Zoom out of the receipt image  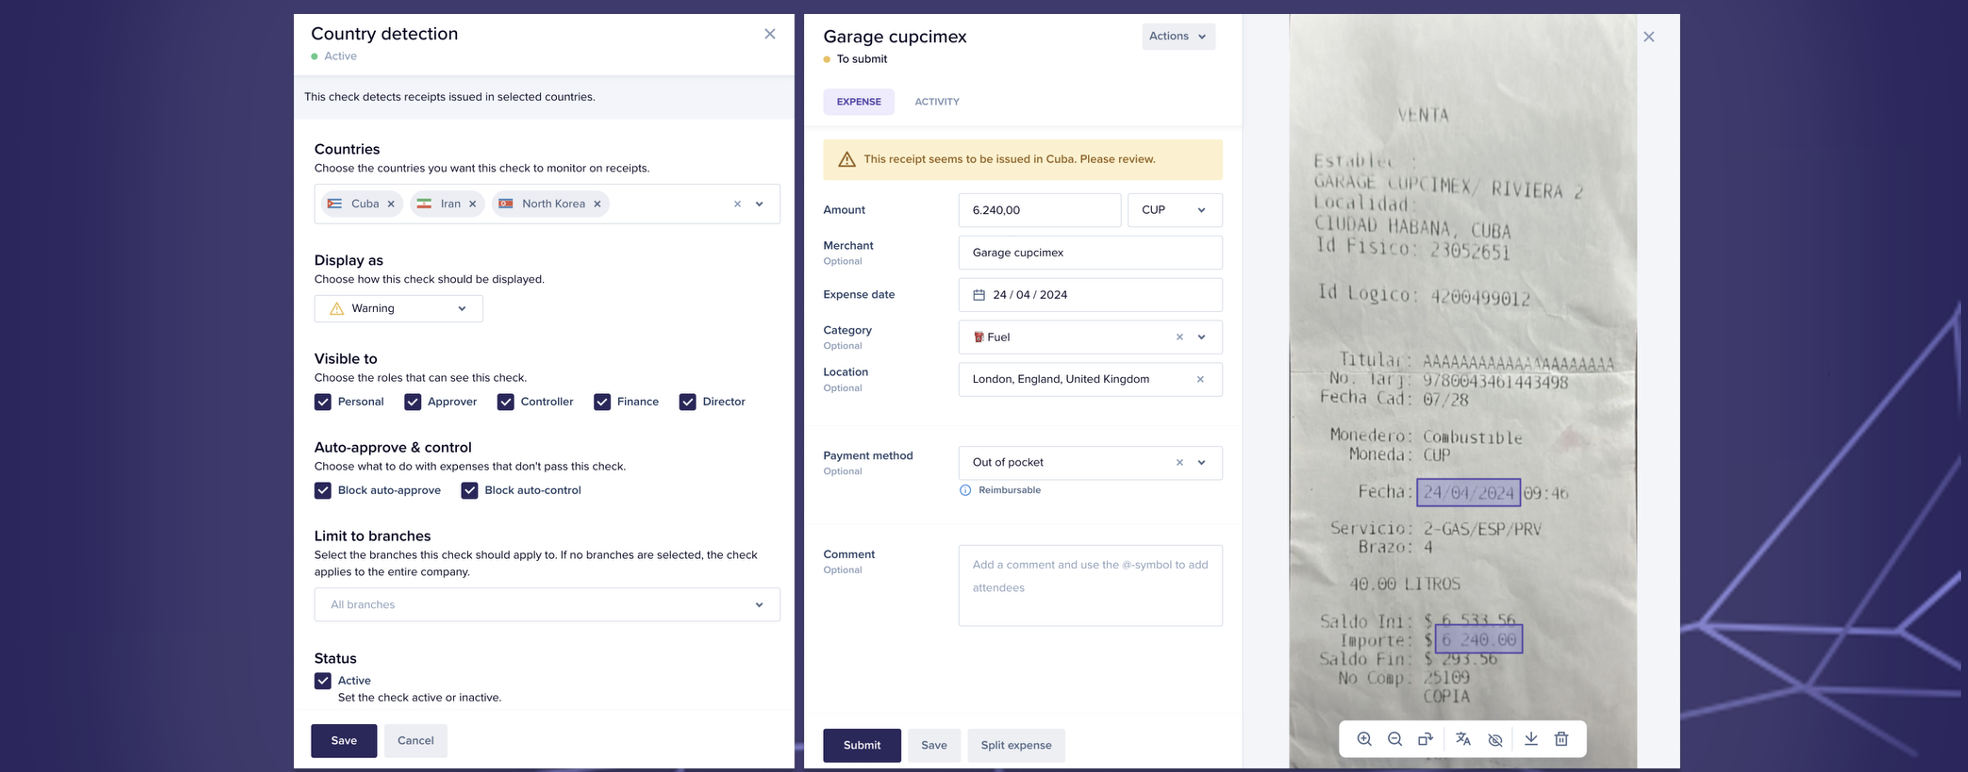pos(1395,739)
